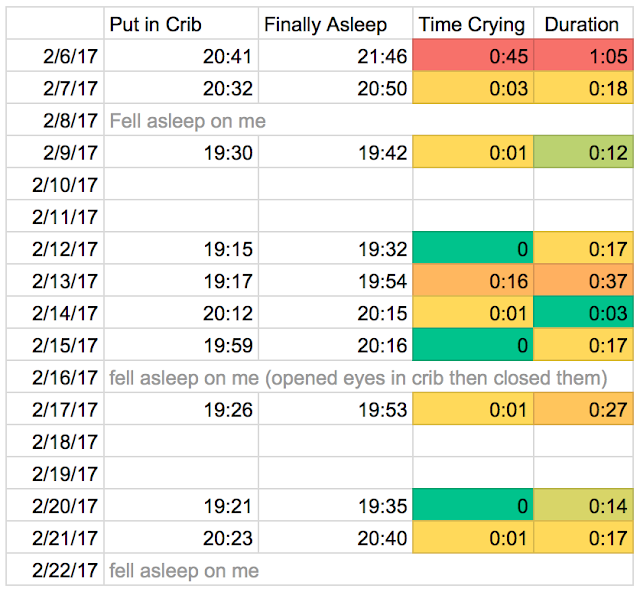The height and width of the screenshot is (592, 640).
Task: Select the 21:46 Finally Asleep cell
Action: pyautogui.click(x=336, y=57)
